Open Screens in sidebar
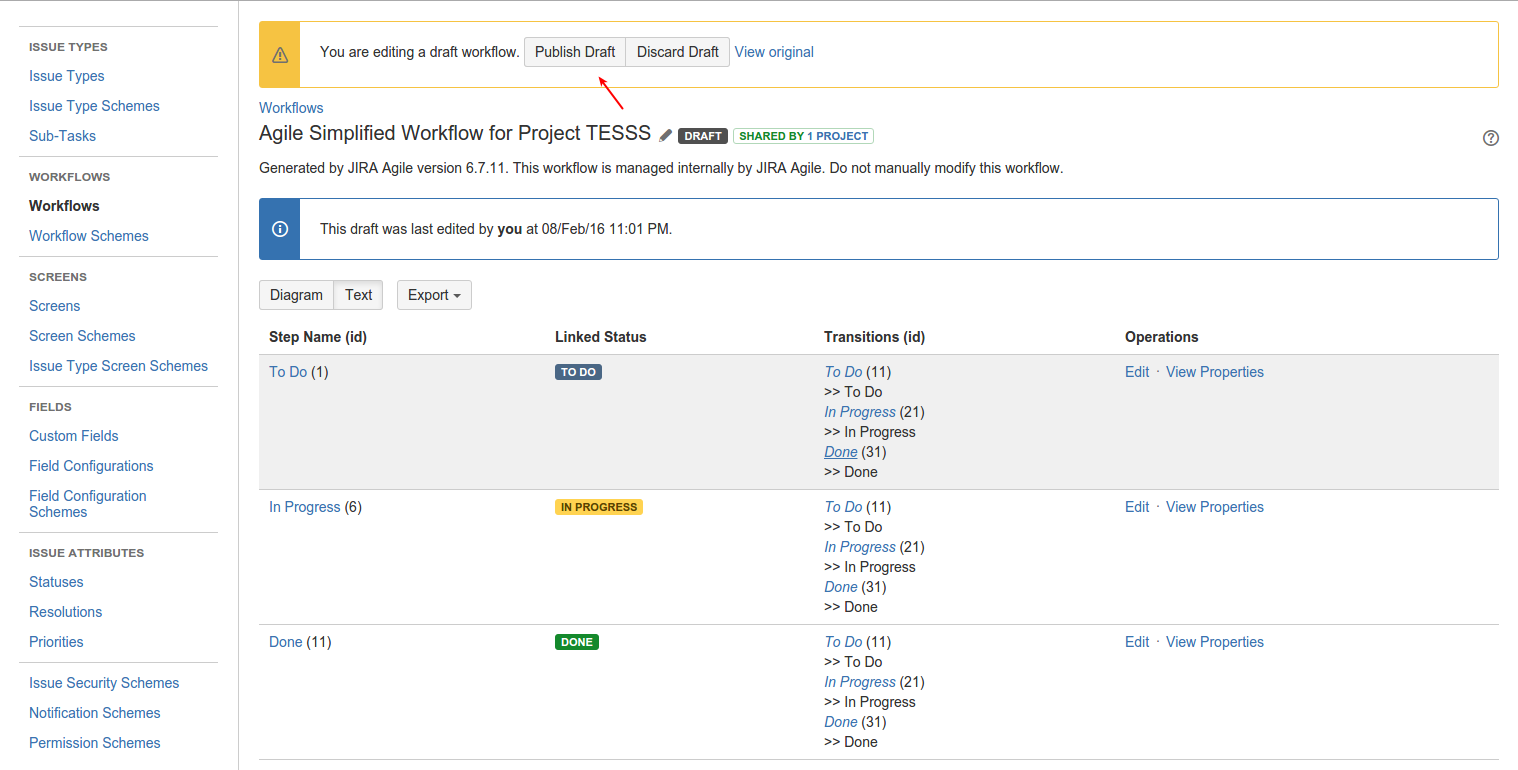This screenshot has height=770, width=1518. tap(55, 306)
